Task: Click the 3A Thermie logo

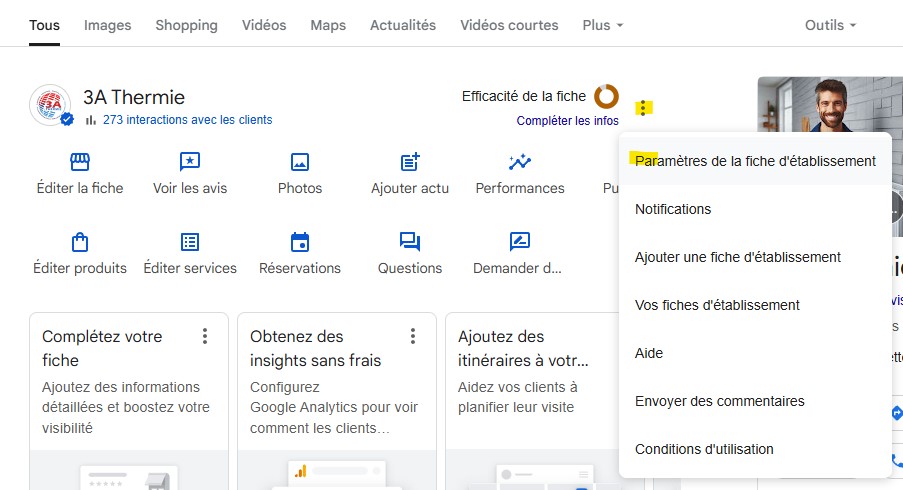Action: pyautogui.click(x=50, y=105)
